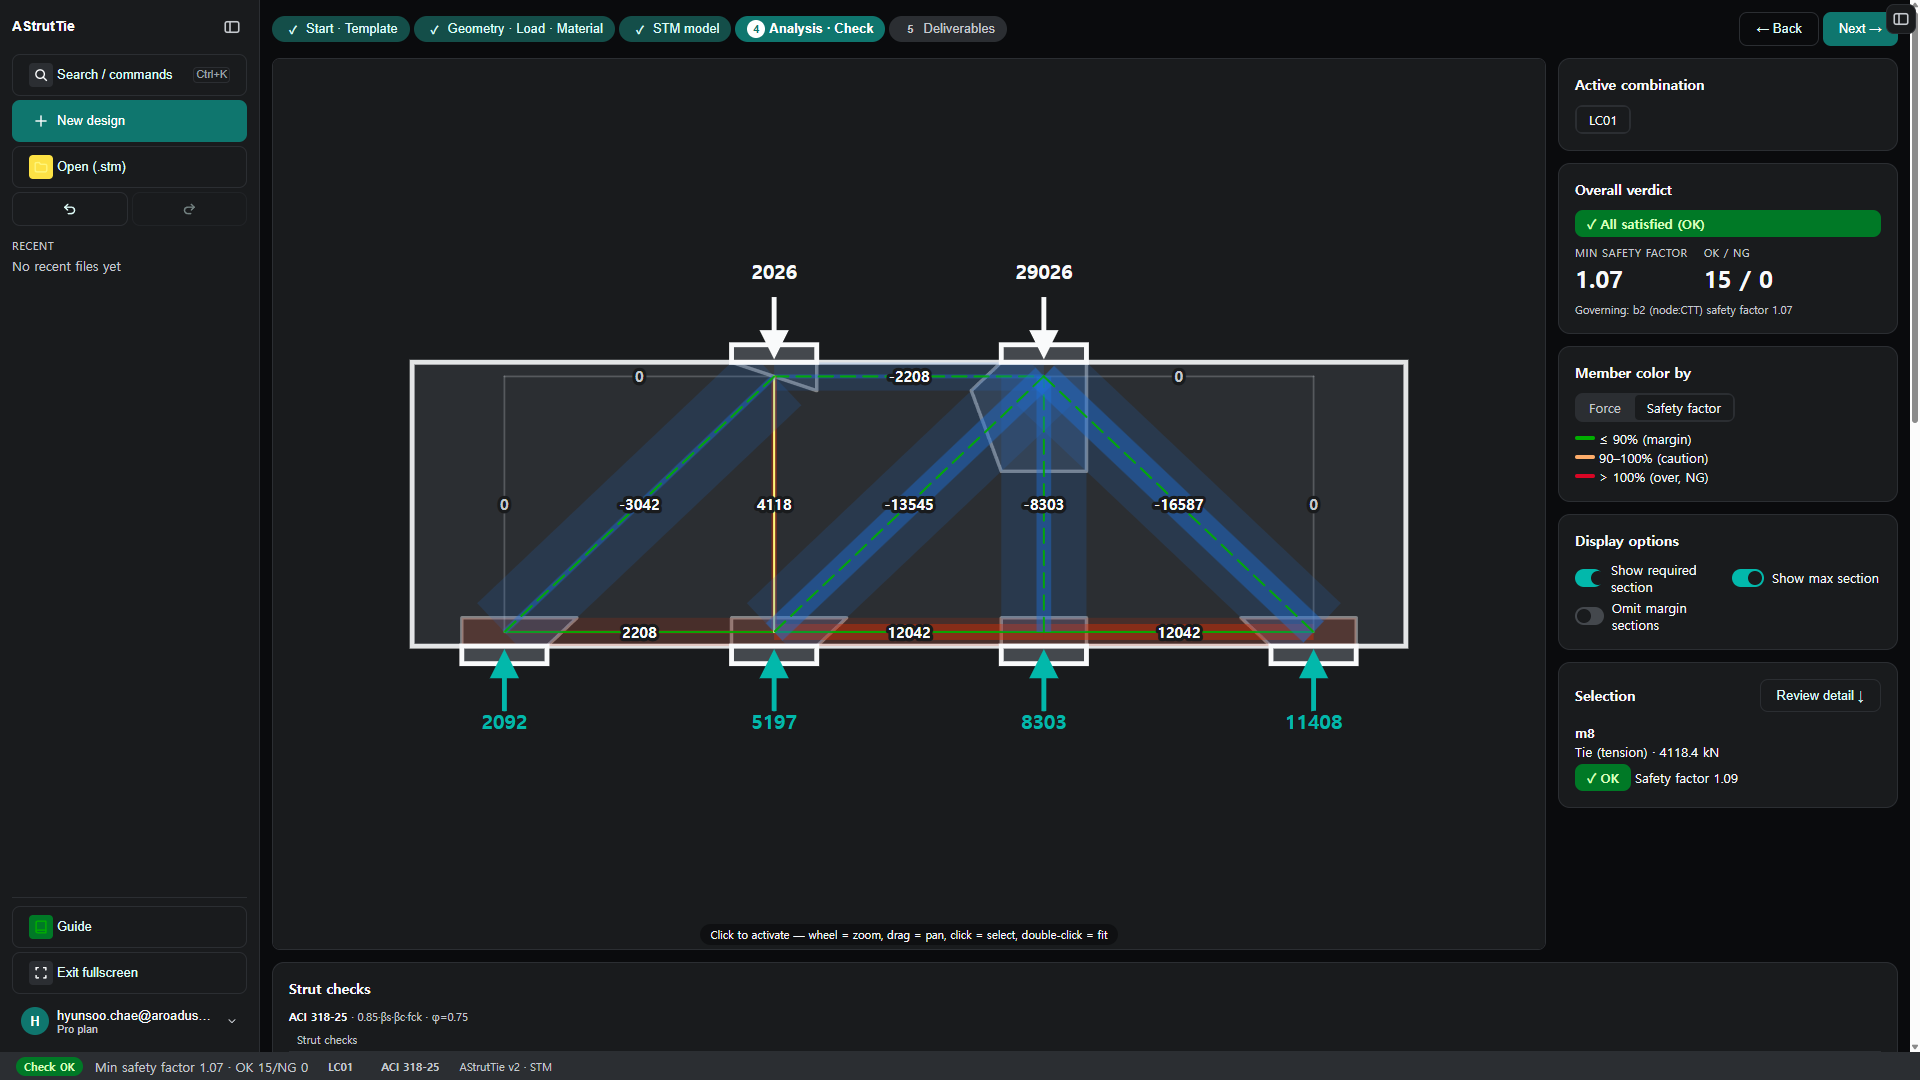Click the ACI 318-25 status bar entry
Screen dimensions: 1920x1080
[x=410, y=1068]
